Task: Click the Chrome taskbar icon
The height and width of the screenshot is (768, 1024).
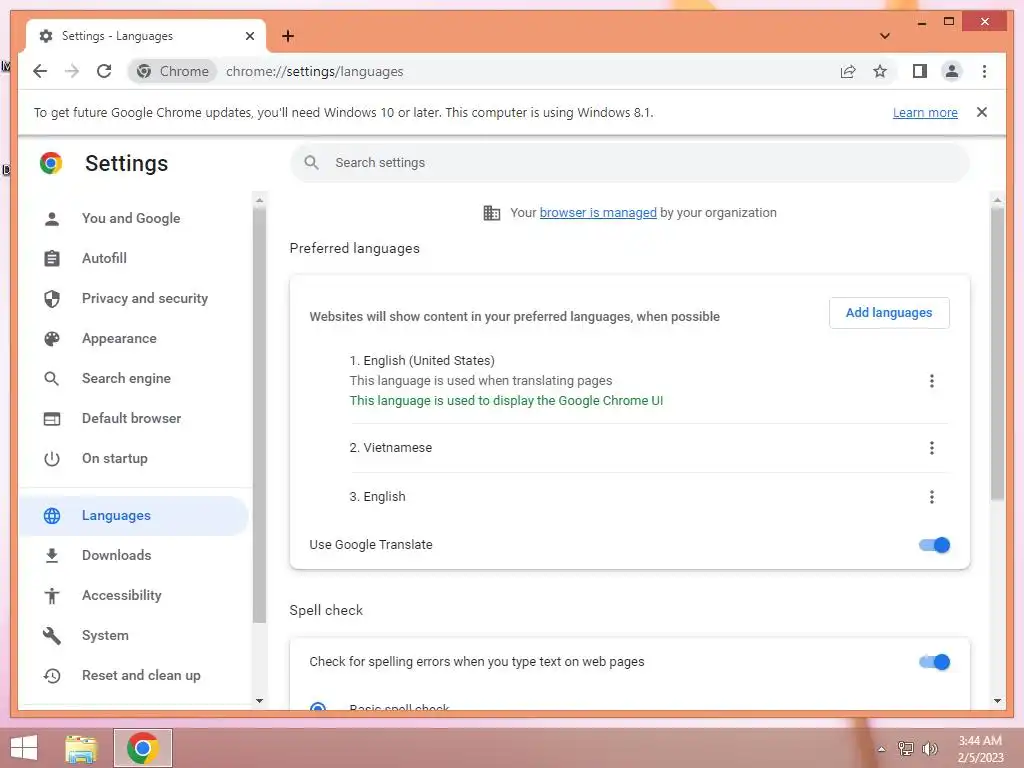Action: [143, 748]
